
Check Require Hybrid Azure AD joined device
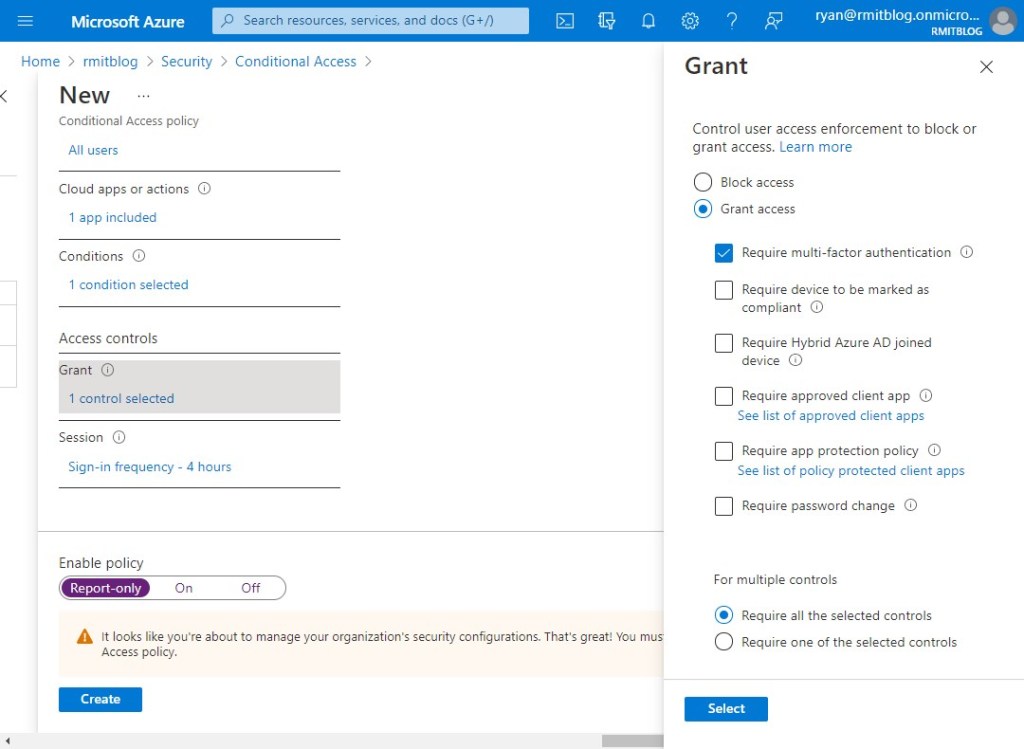[x=724, y=343]
